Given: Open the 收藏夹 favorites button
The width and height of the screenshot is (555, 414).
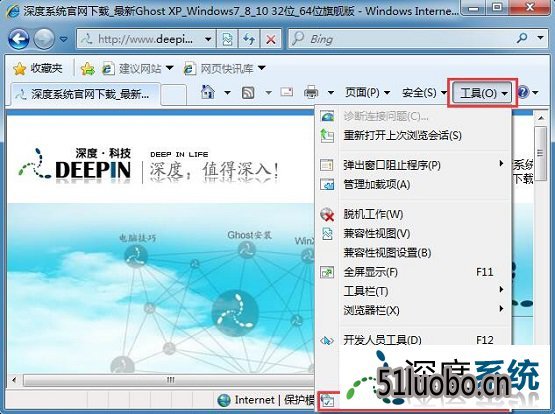Looking at the screenshot, I should tap(38, 68).
